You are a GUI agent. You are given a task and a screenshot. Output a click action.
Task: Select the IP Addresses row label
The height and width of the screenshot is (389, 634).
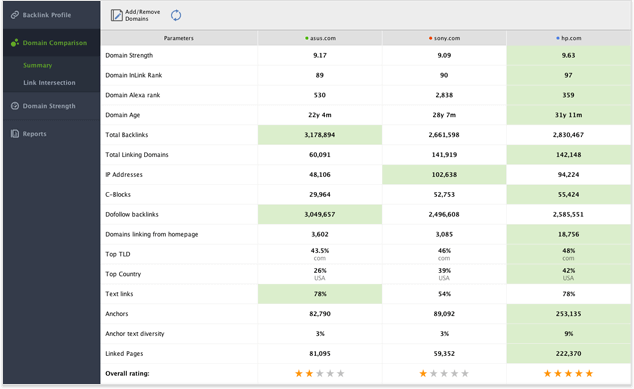(x=124, y=175)
